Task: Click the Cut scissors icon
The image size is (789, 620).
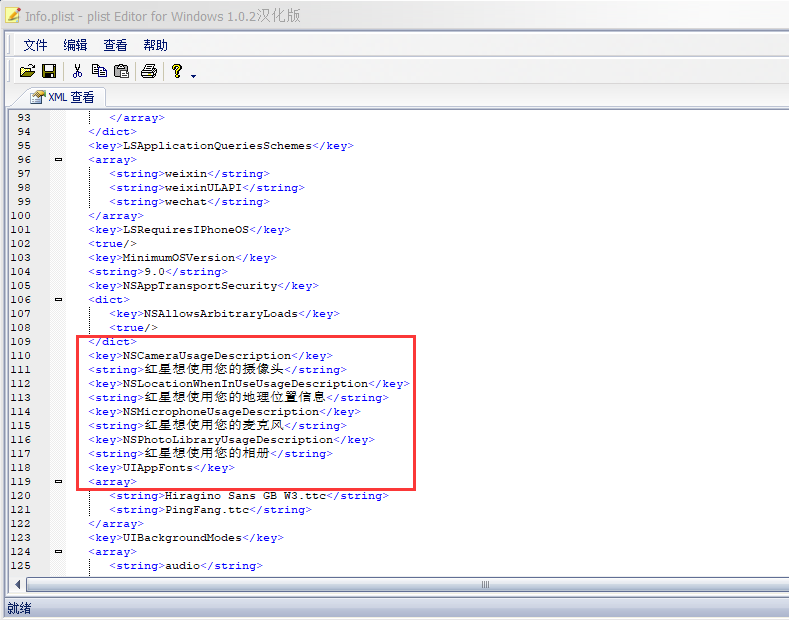Action: [77, 71]
